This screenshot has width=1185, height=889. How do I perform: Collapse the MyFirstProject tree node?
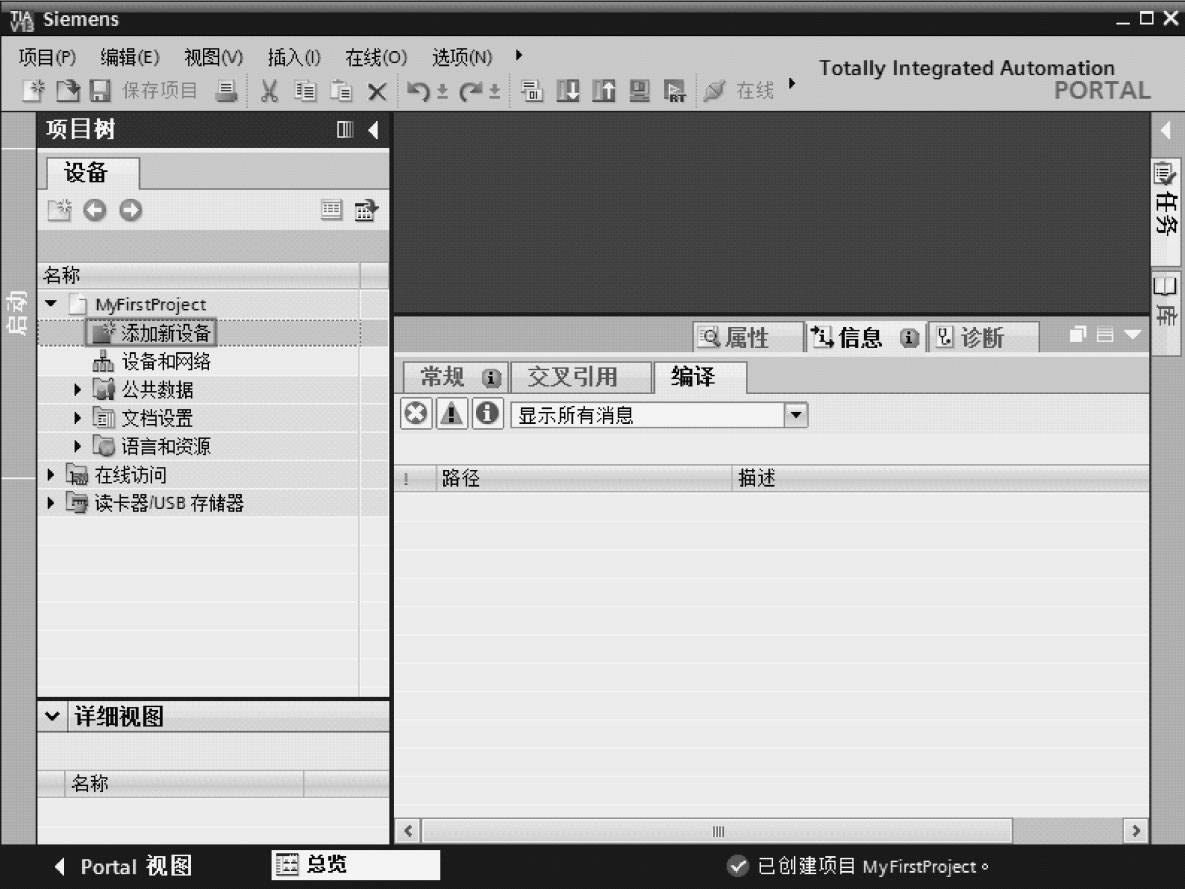pyautogui.click(x=51, y=304)
